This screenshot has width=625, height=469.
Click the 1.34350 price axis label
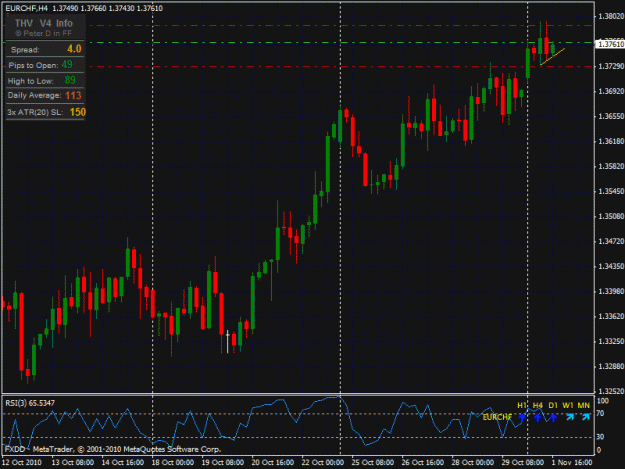tap(611, 266)
